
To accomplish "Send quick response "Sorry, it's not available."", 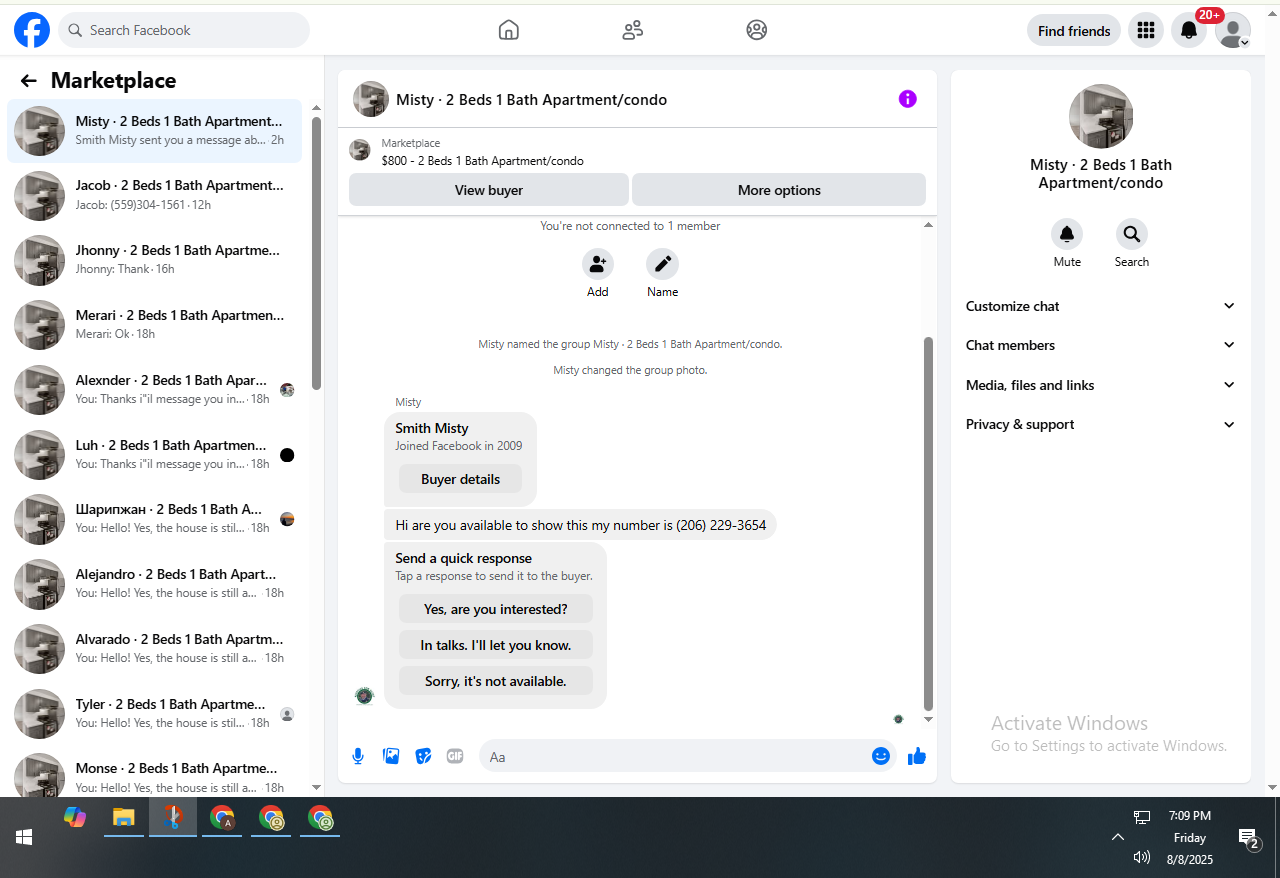I will (495, 681).
